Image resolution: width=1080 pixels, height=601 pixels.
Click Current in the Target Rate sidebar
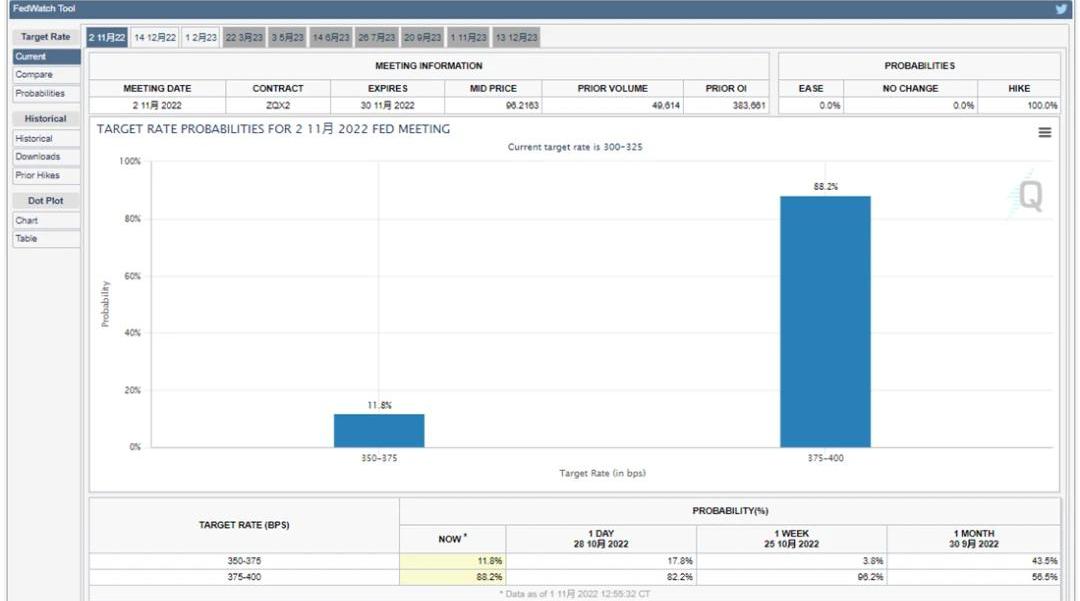click(x=46, y=56)
